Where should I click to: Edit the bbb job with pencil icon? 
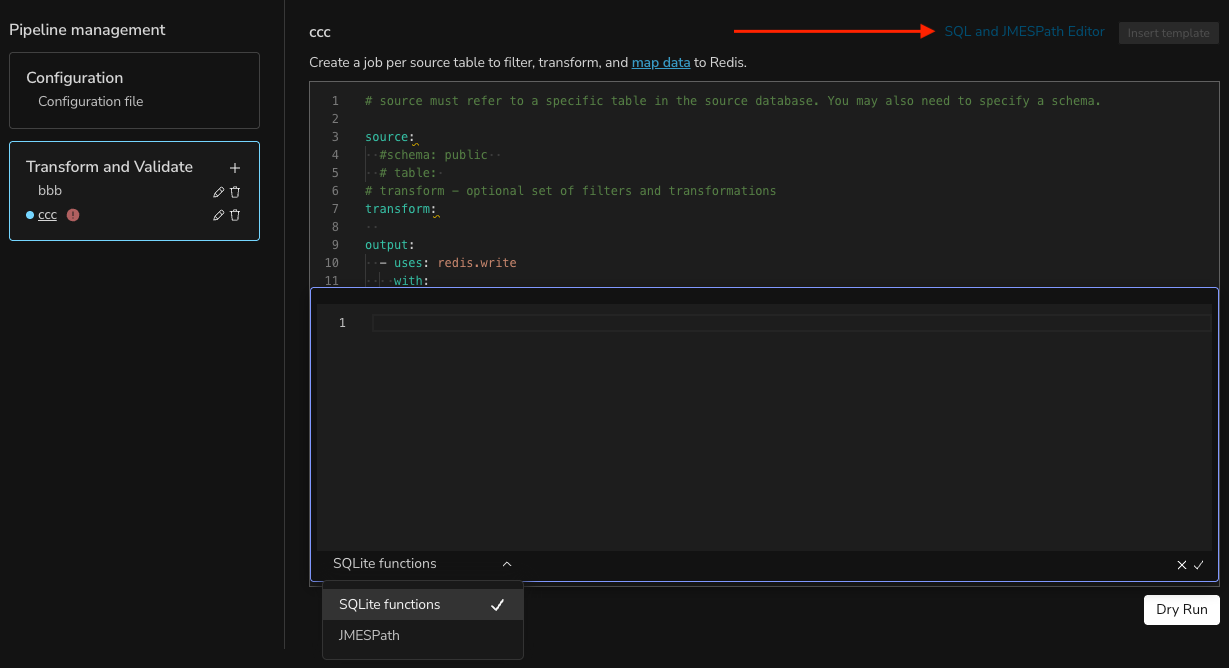click(218, 192)
